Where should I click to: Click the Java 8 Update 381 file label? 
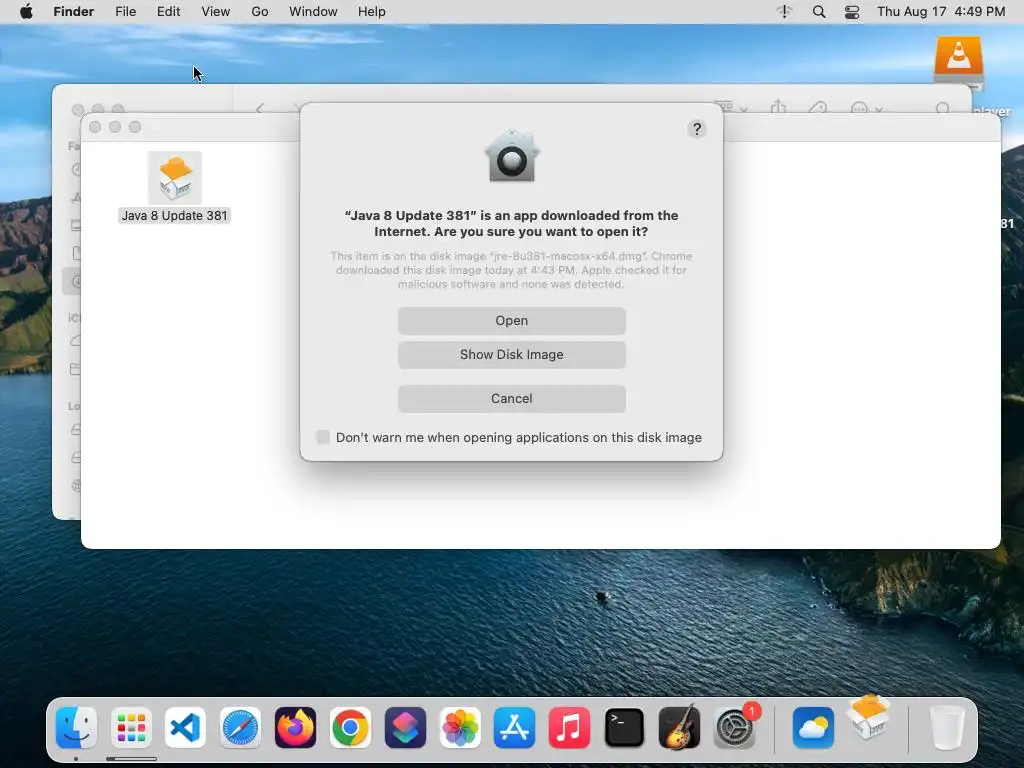[x=174, y=216]
